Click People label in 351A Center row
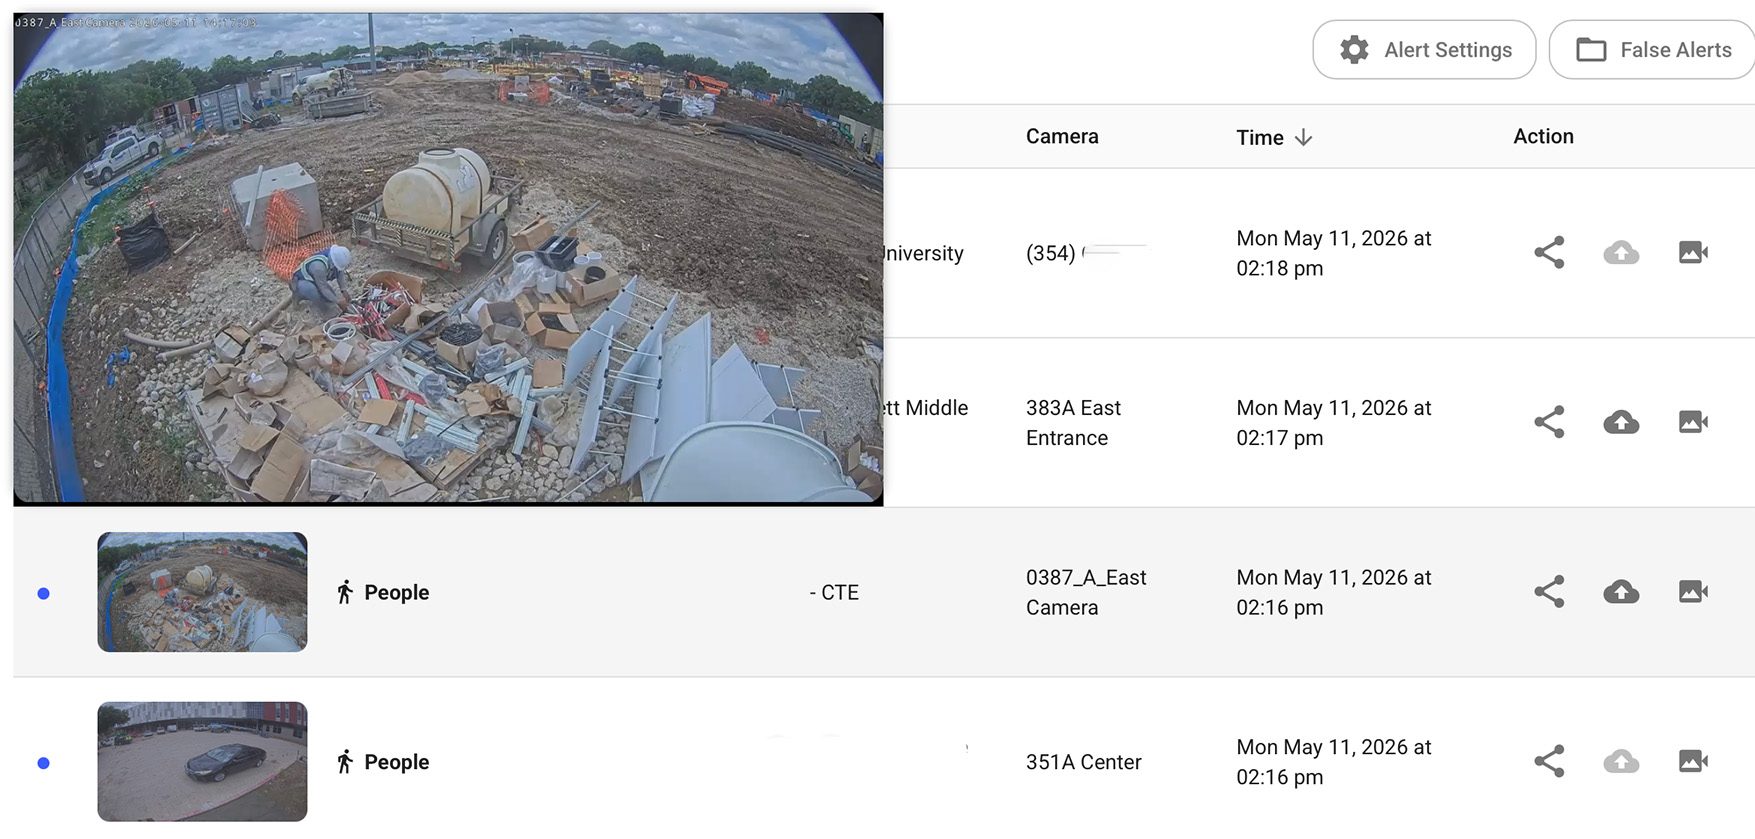The width and height of the screenshot is (1755, 839). pyautogui.click(x=397, y=762)
